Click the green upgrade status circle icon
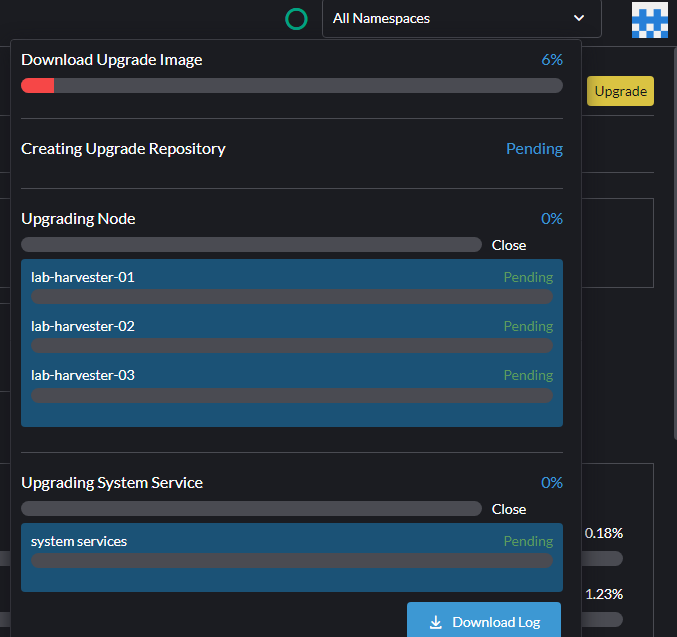Viewport: 677px width, 637px height. coord(296,19)
